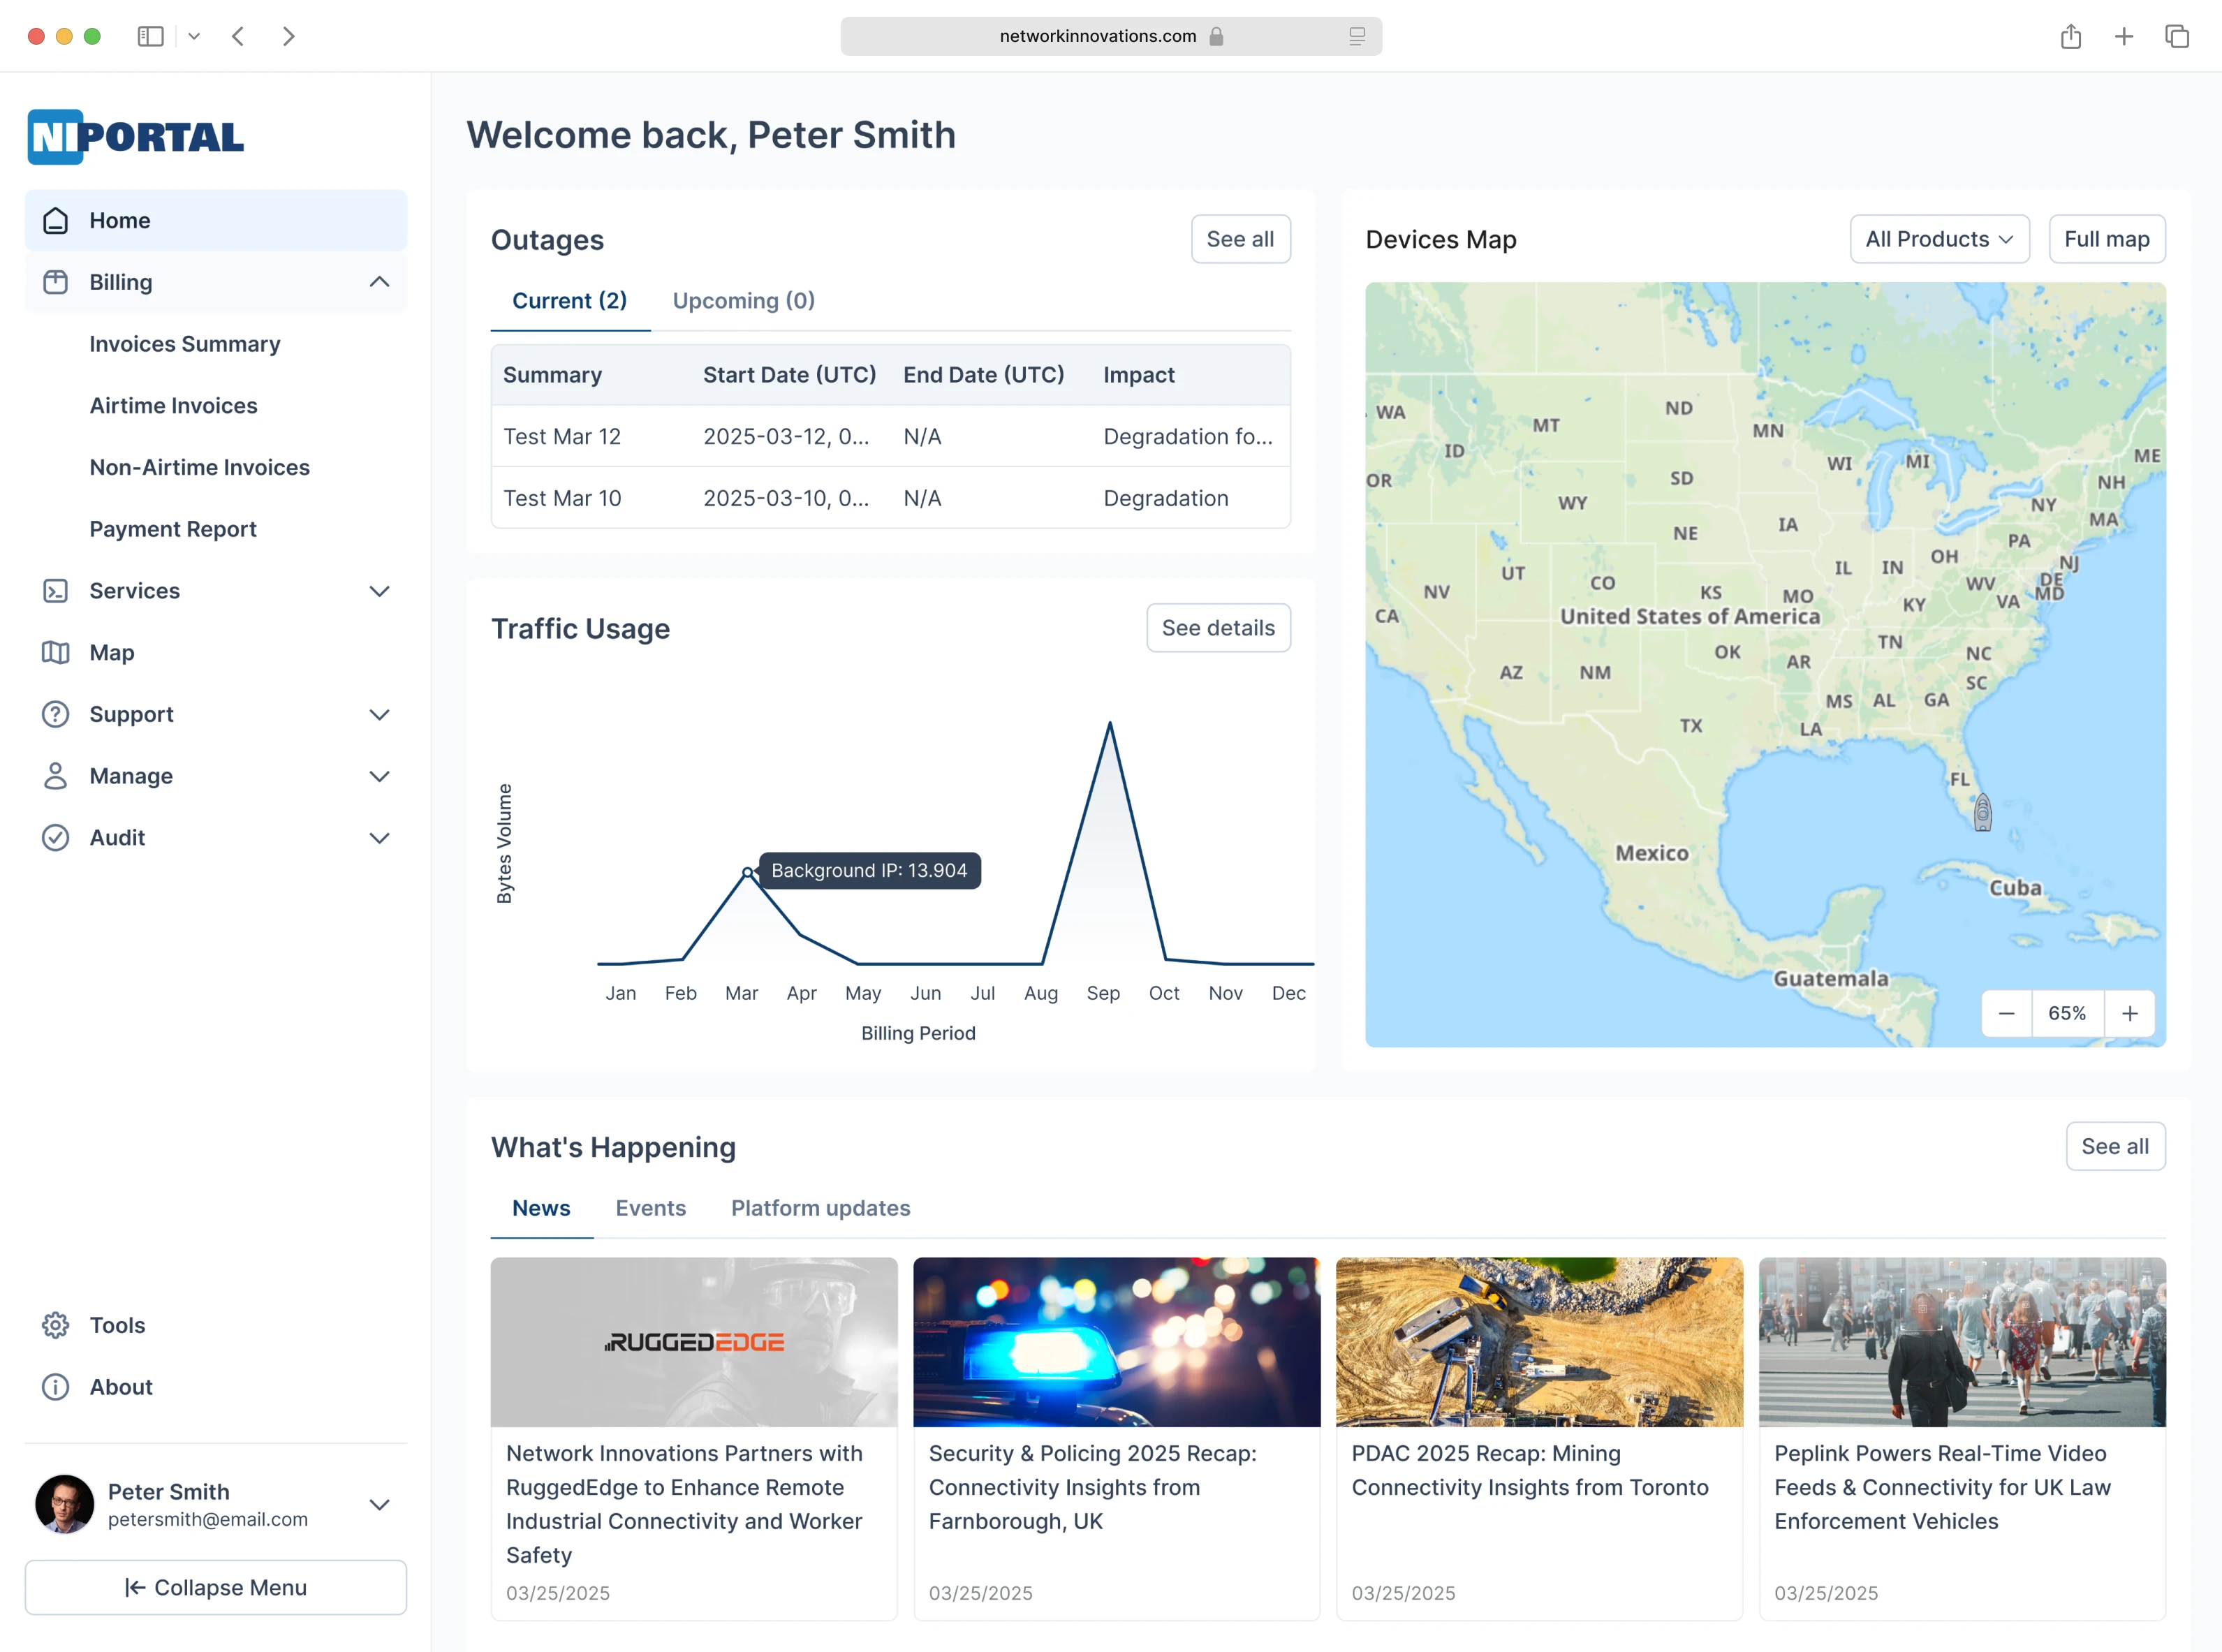This screenshot has height=1652, width=2222.
Task: Open the Full map button
Action: point(2107,239)
